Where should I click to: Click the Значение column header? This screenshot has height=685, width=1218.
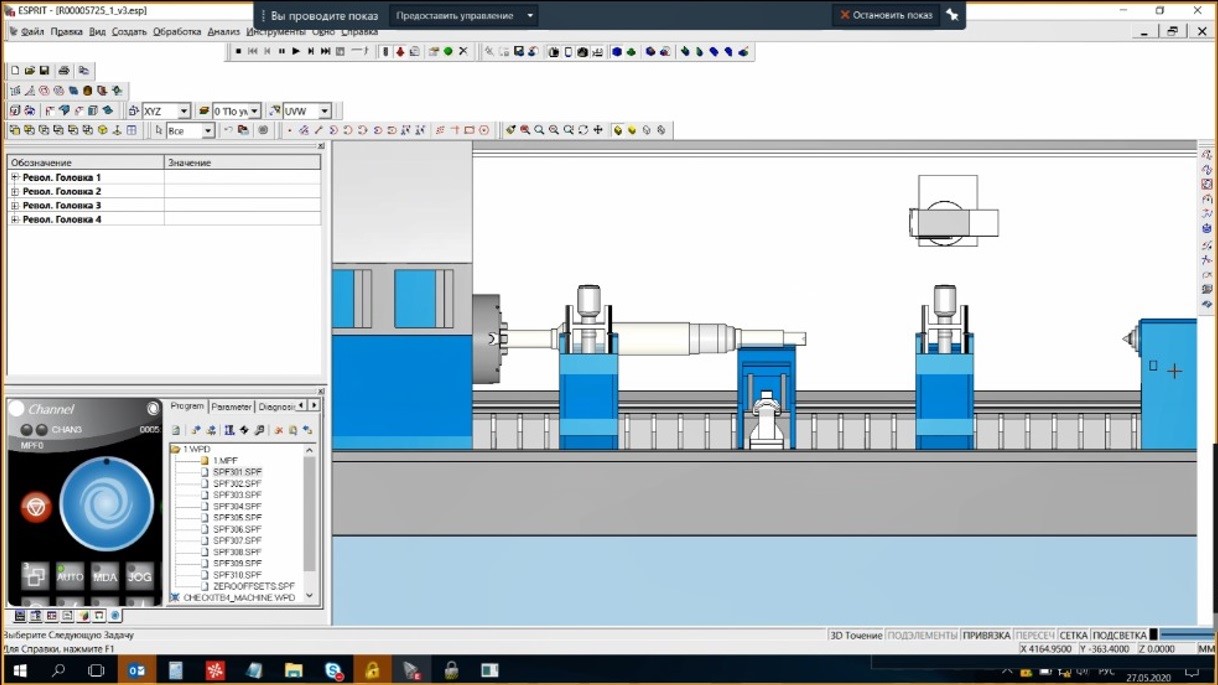point(243,162)
